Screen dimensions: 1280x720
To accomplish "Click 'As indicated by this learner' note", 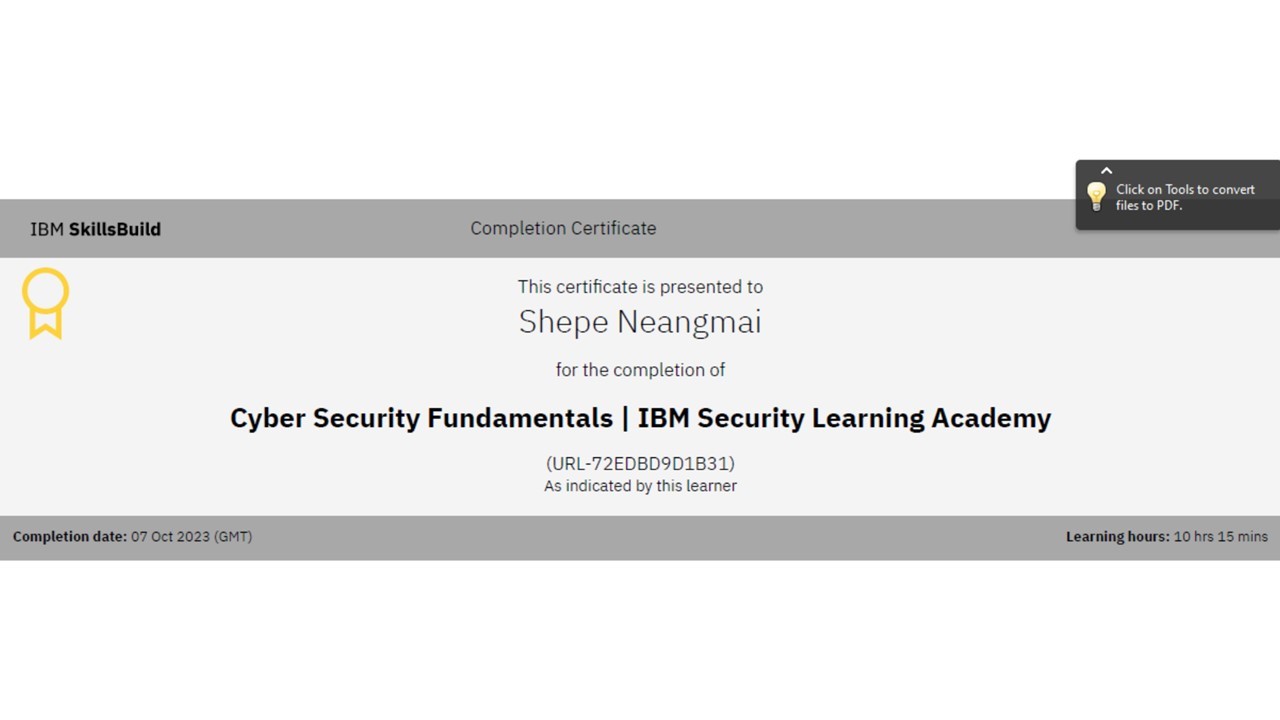I will tap(640, 486).
